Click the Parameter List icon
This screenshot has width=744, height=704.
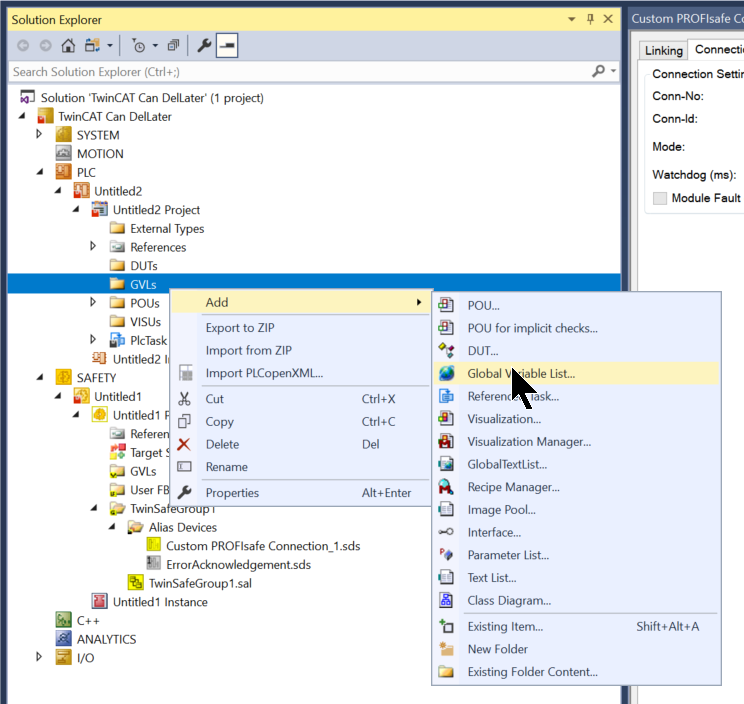point(446,555)
